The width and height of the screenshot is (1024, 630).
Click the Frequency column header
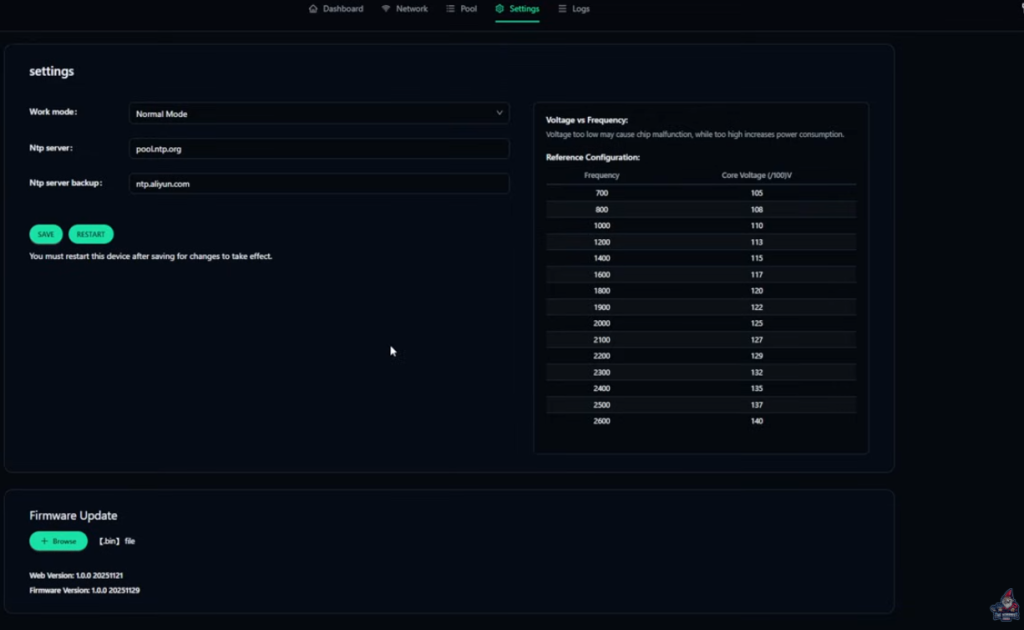pyautogui.click(x=601, y=175)
